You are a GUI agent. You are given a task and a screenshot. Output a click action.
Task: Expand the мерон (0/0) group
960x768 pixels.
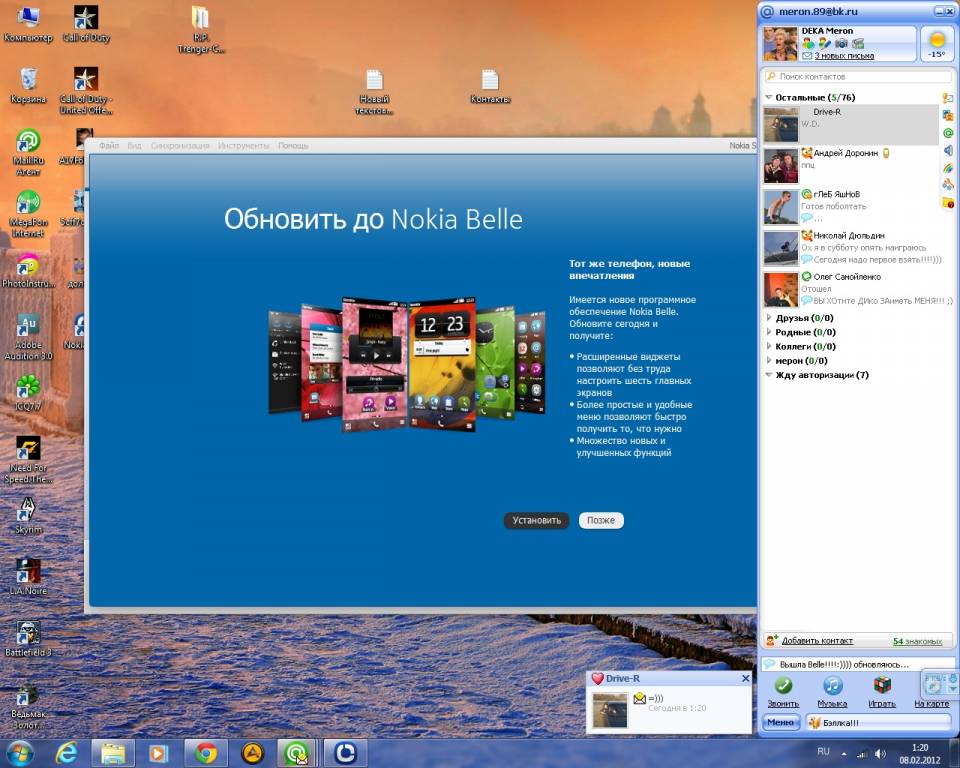tap(768, 361)
